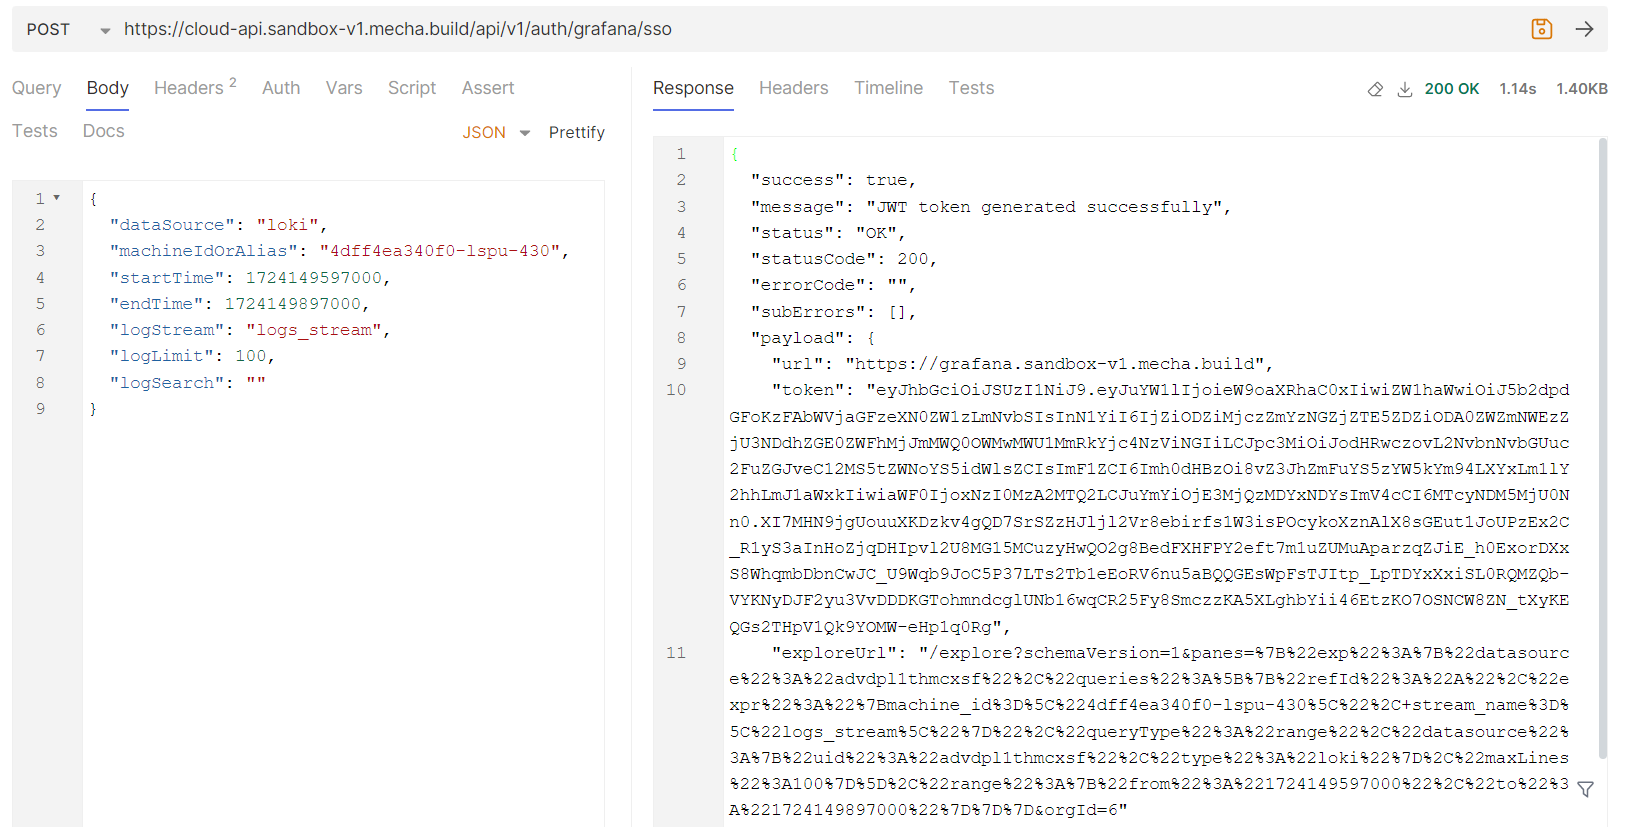Click the "loki" value in body
The height and width of the screenshot is (827, 1626).
(x=287, y=225)
